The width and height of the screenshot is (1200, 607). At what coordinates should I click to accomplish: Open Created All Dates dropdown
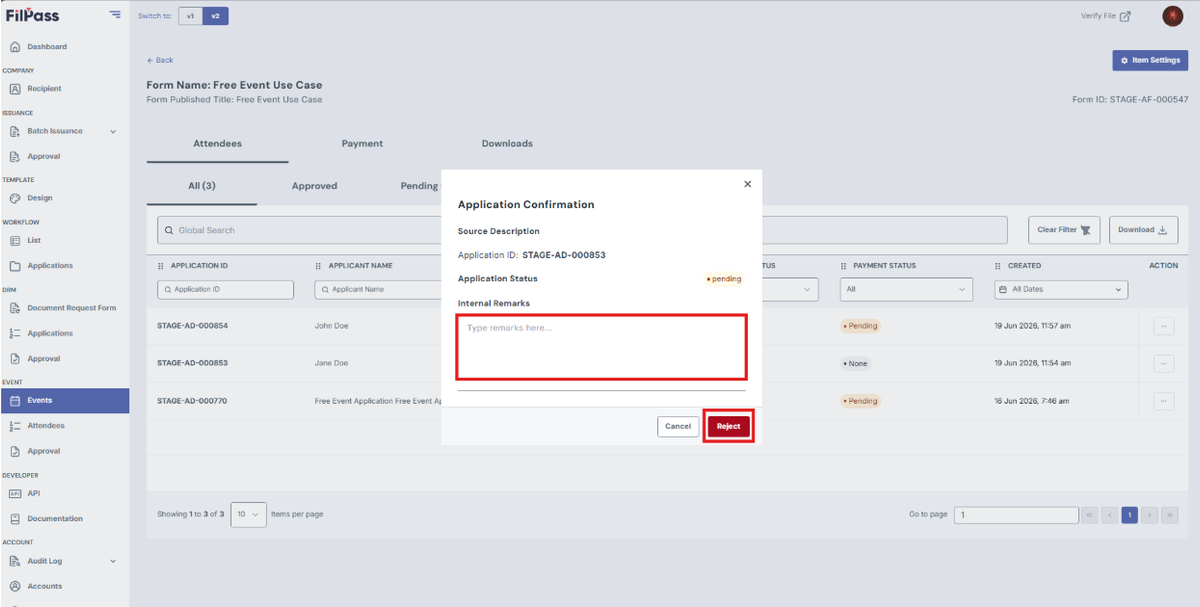click(1061, 289)
